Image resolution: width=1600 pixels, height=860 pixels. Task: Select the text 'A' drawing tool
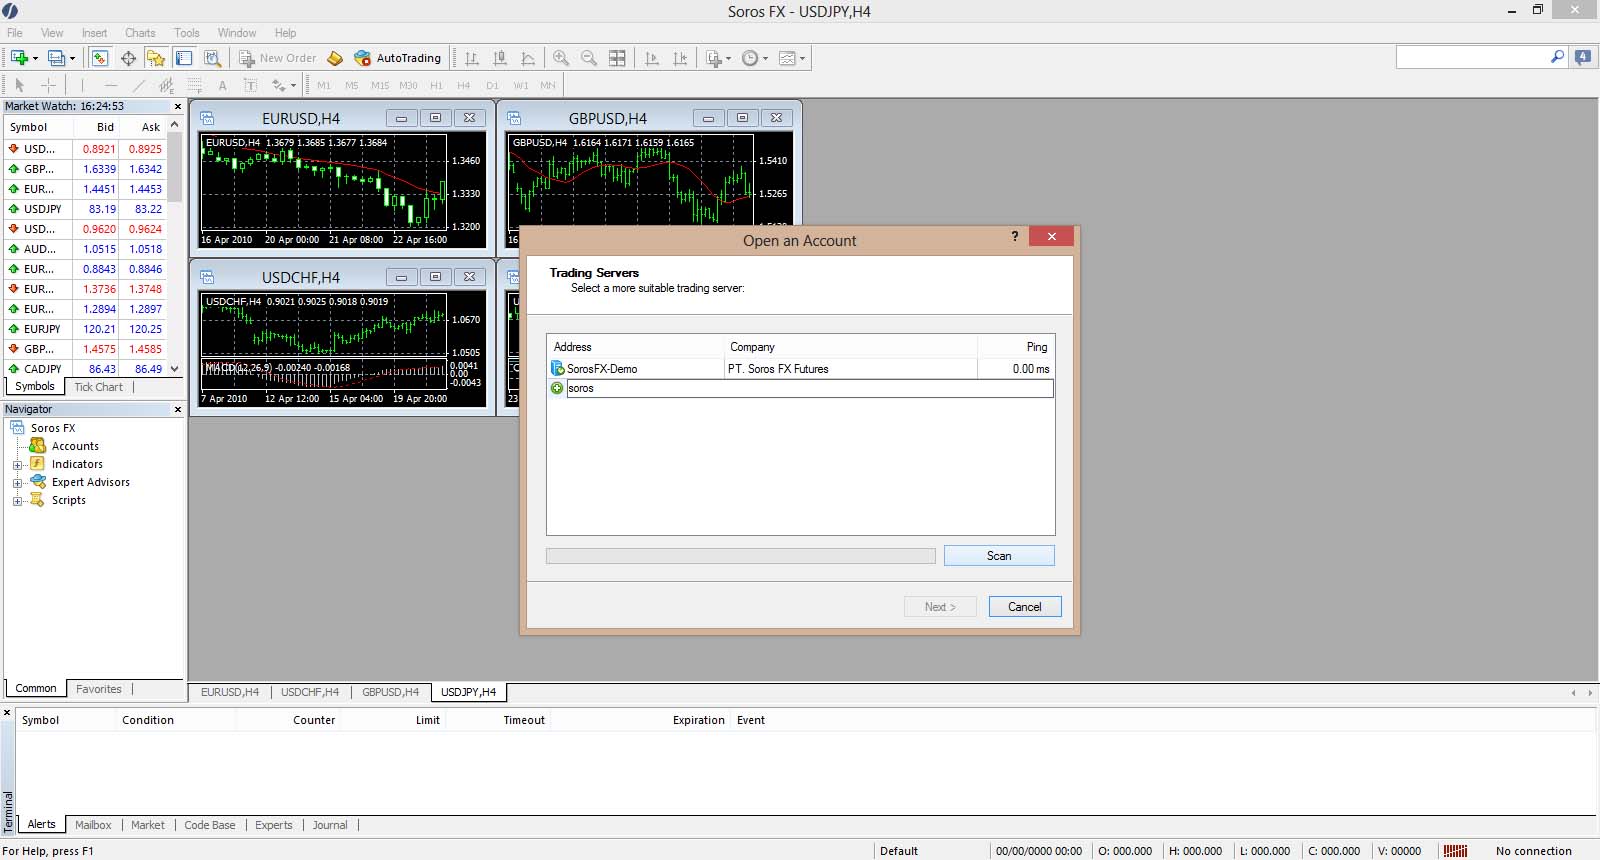click(x=222, y=85)
